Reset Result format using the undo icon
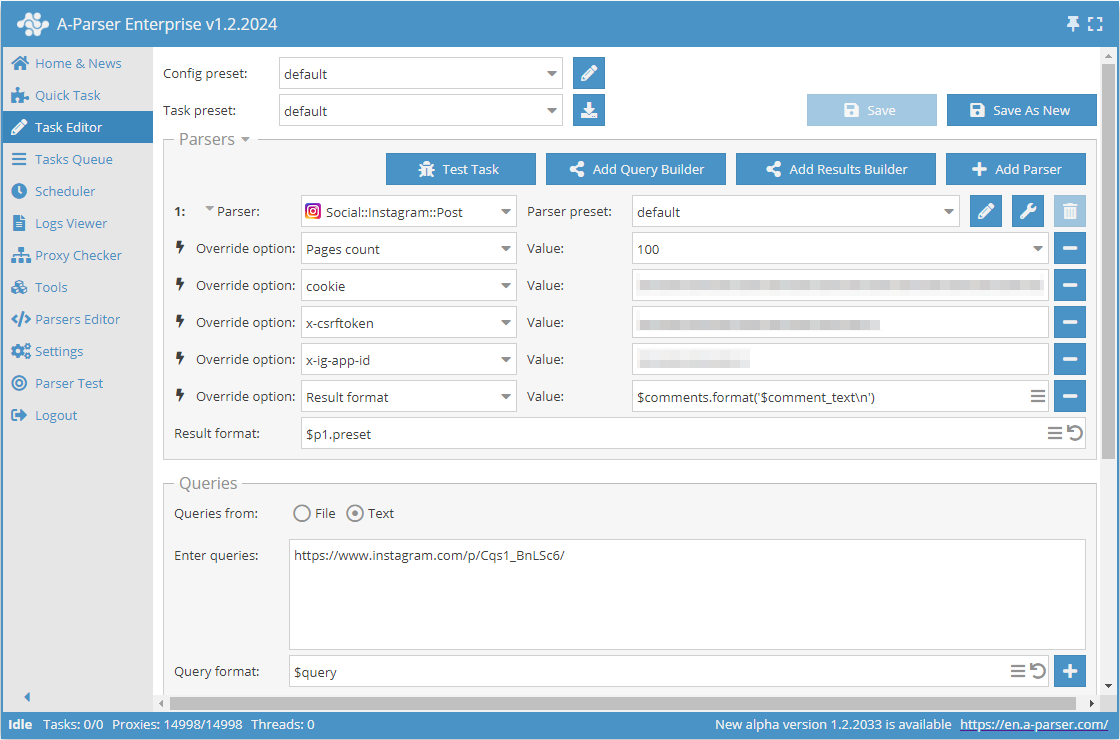Viewport: 1120px width, 740px height. [1075, 434]
